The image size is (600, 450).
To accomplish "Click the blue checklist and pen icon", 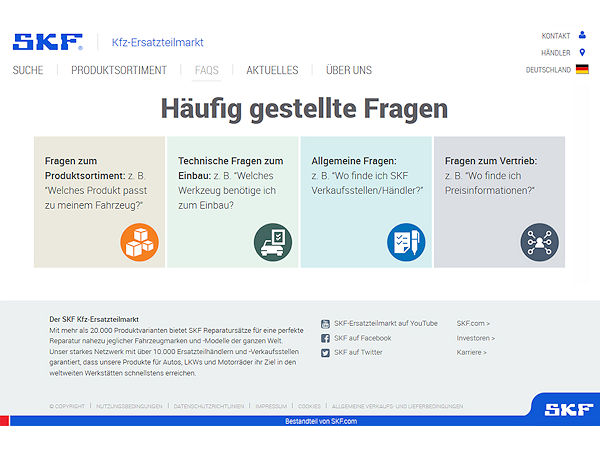I will (x=406, y=242).
